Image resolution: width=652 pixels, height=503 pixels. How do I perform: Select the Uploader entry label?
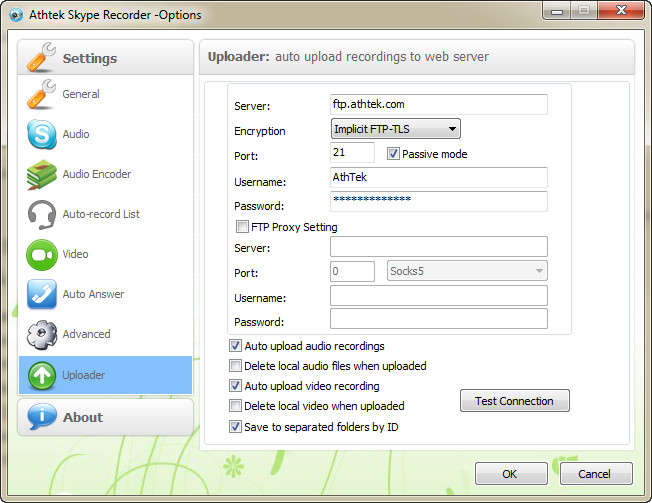[x=84, y=375]
